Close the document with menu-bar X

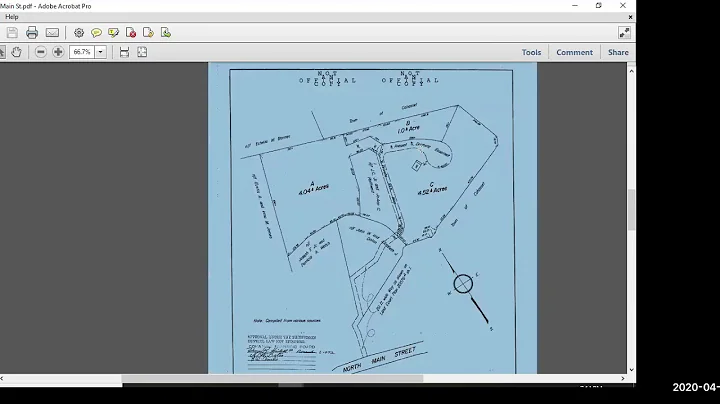pos(630,17)
